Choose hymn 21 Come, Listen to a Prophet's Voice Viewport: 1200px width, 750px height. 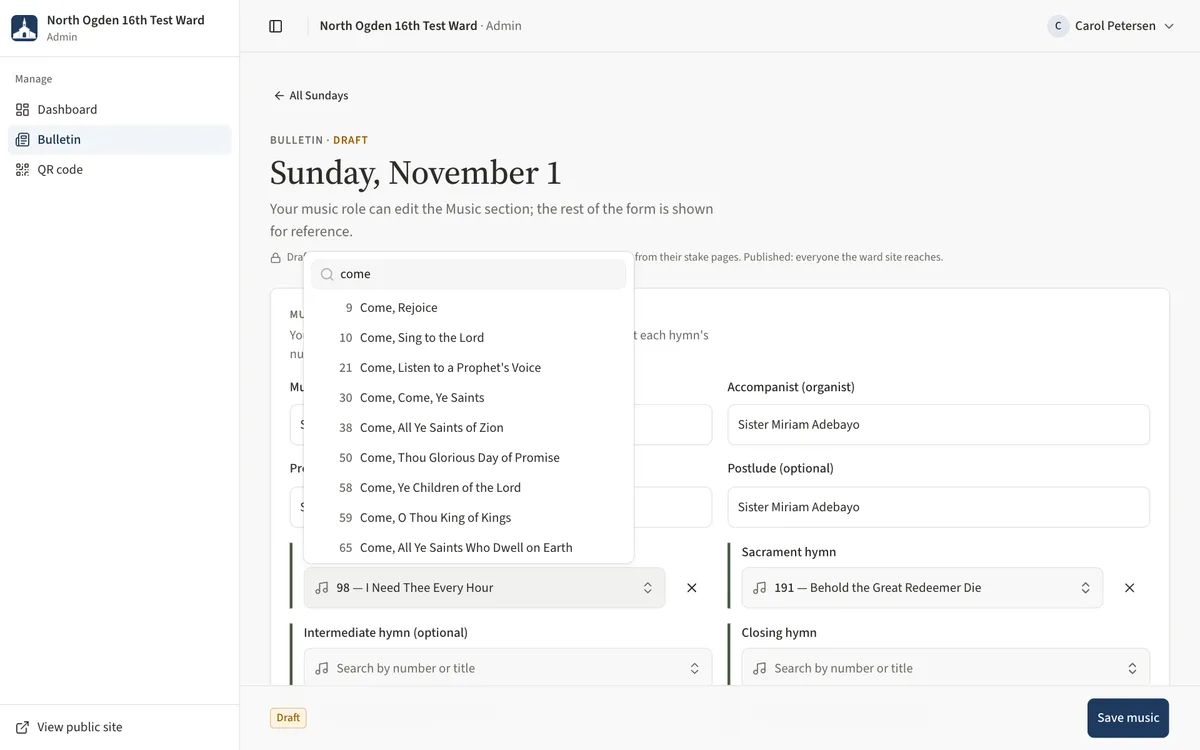469,367
